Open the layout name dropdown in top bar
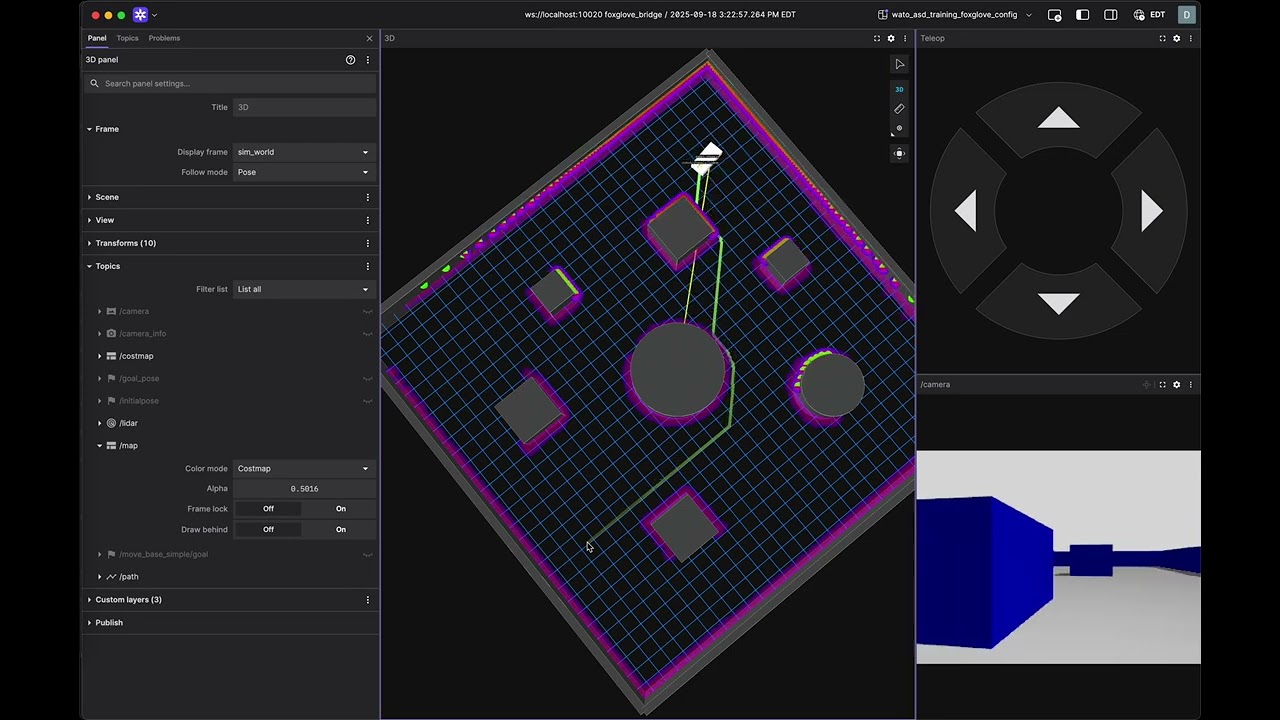 [954, 15]
